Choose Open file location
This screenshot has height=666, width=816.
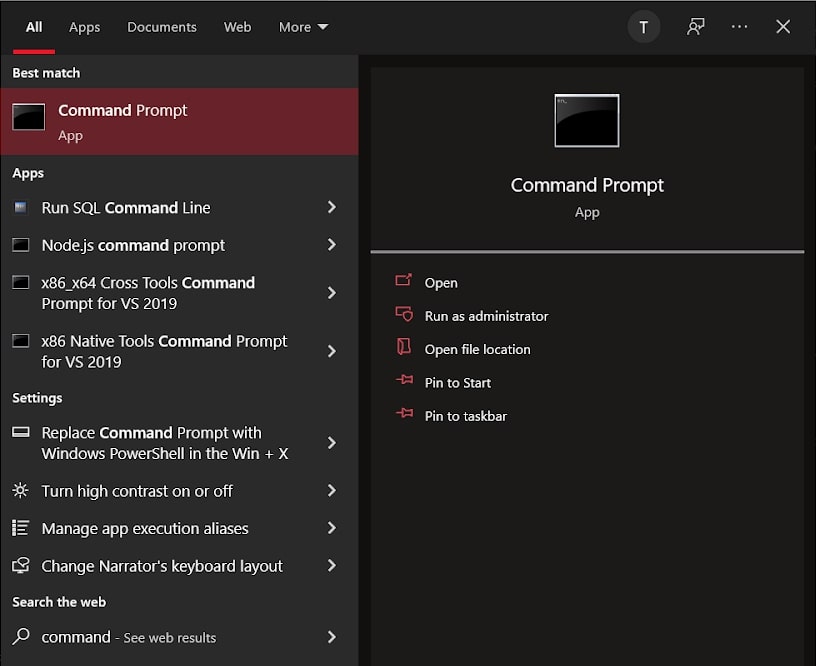(x=477, y=349)
